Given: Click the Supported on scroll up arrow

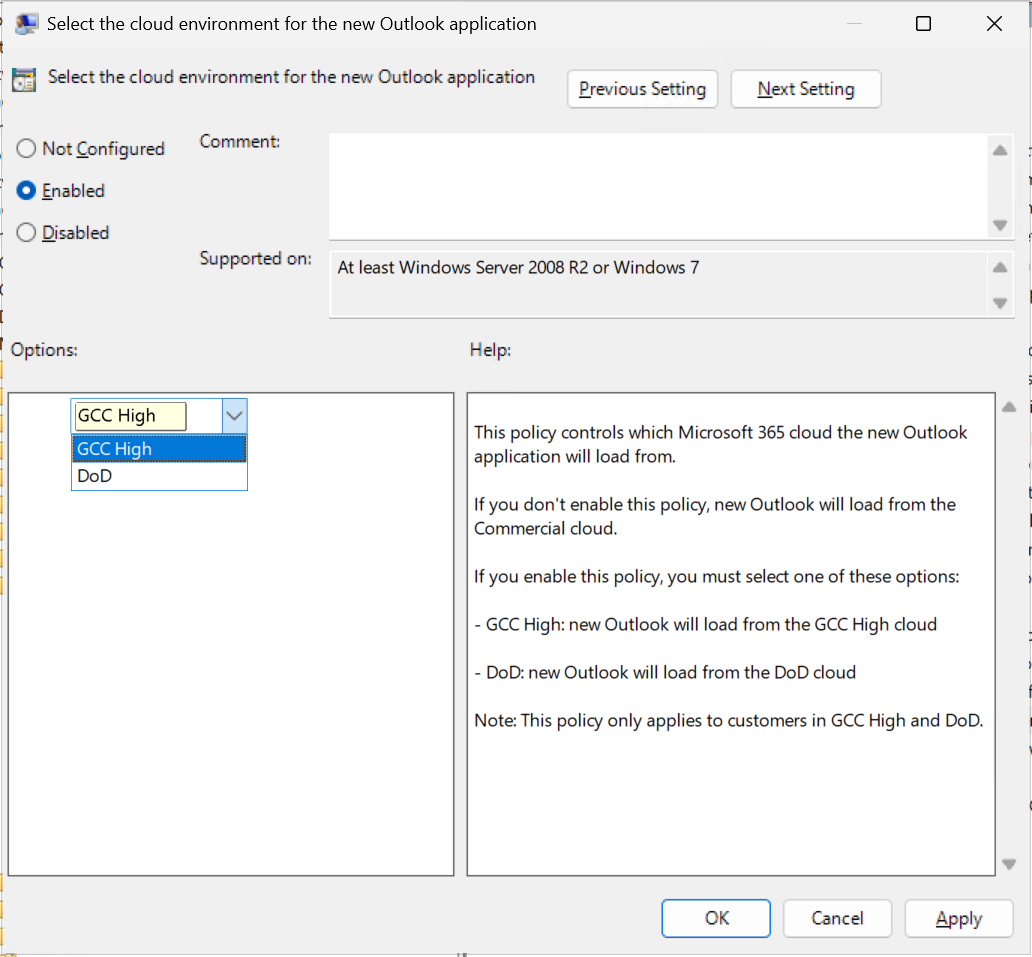Looking at the screenshot, I should tap(1000, 267).
